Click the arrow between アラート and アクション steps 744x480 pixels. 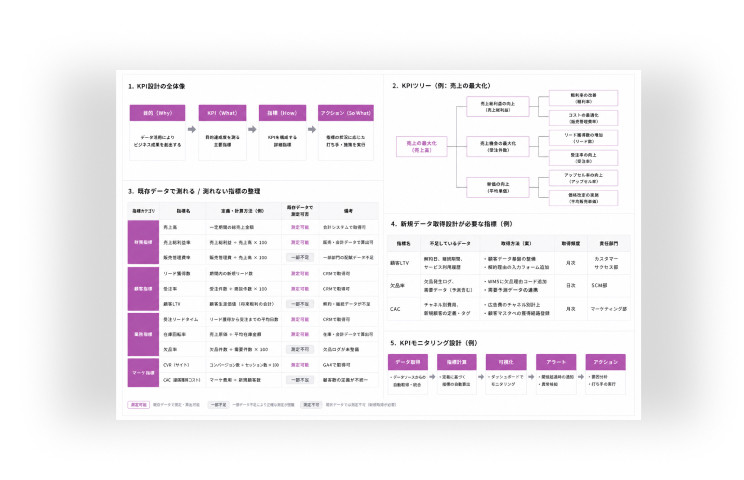tap(581, 377)
